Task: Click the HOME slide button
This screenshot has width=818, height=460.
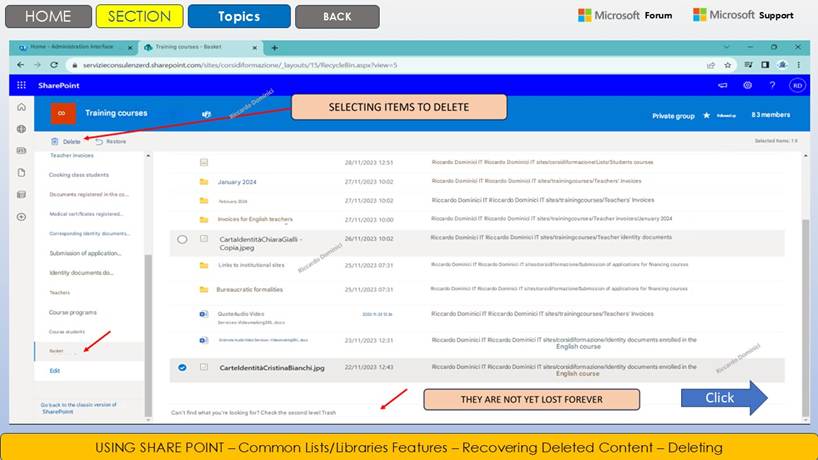Action: (x=48, y=16)
